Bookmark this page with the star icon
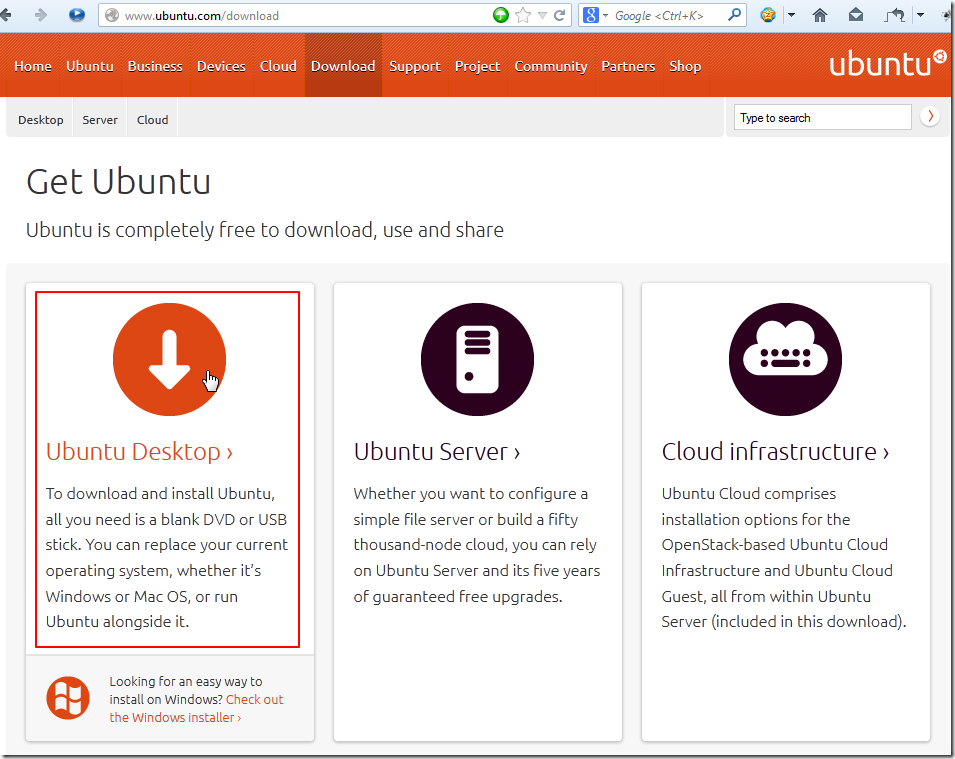 pos(523,15)
